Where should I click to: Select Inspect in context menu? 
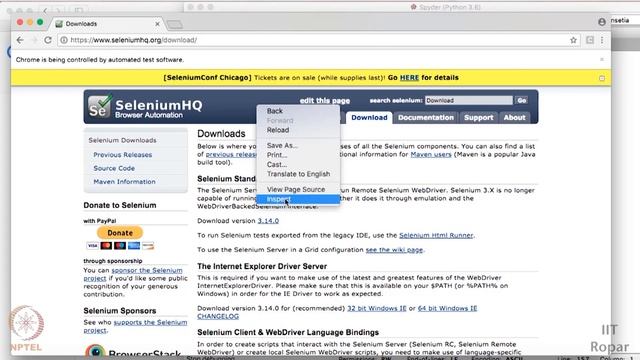pyautogui.click(x=298, y=199)
